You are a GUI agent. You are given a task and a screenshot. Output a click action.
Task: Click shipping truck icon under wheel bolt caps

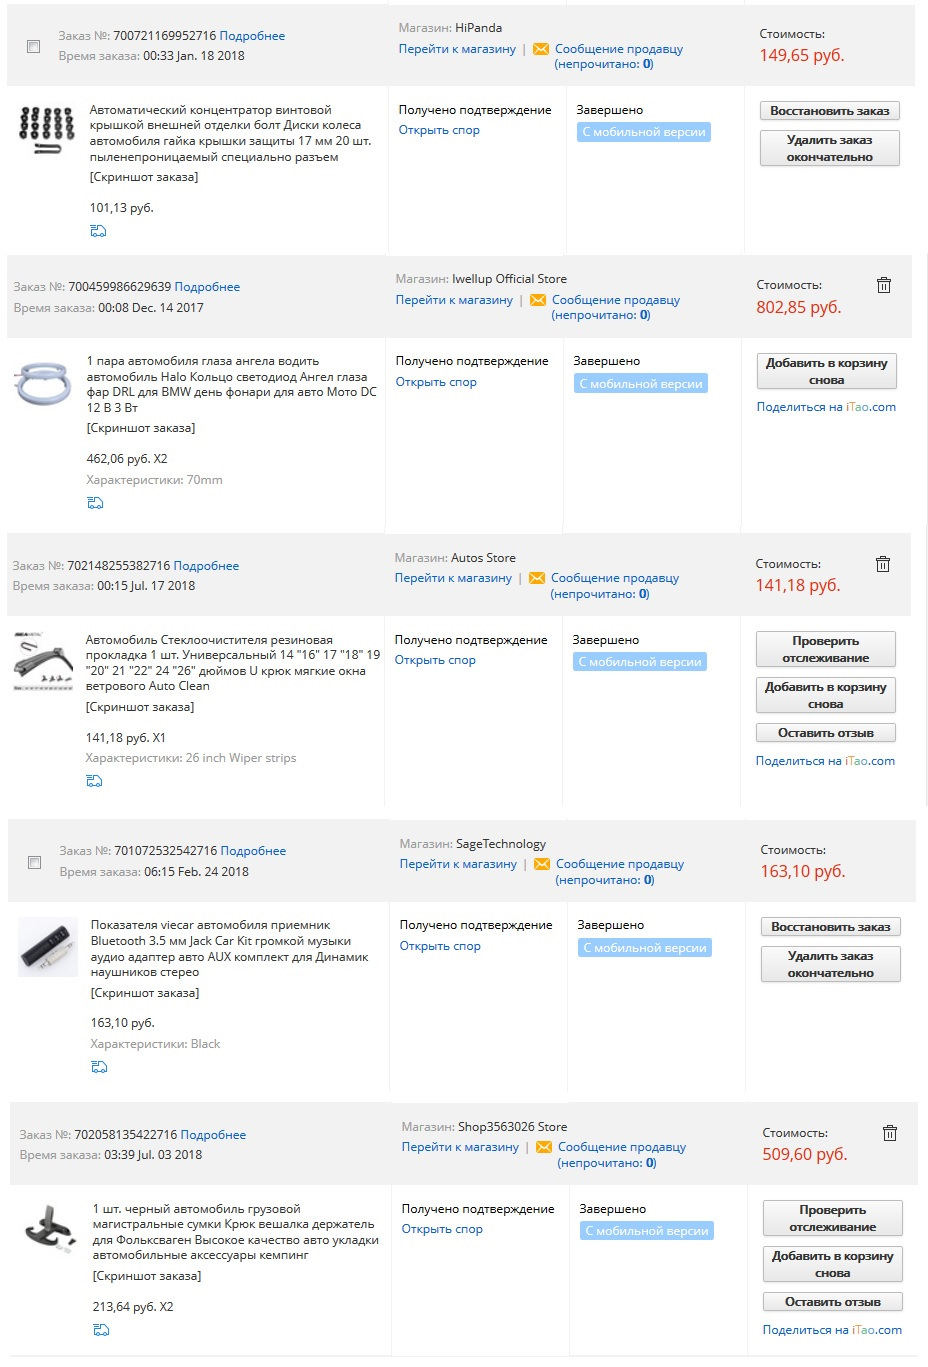click(98, 231)
